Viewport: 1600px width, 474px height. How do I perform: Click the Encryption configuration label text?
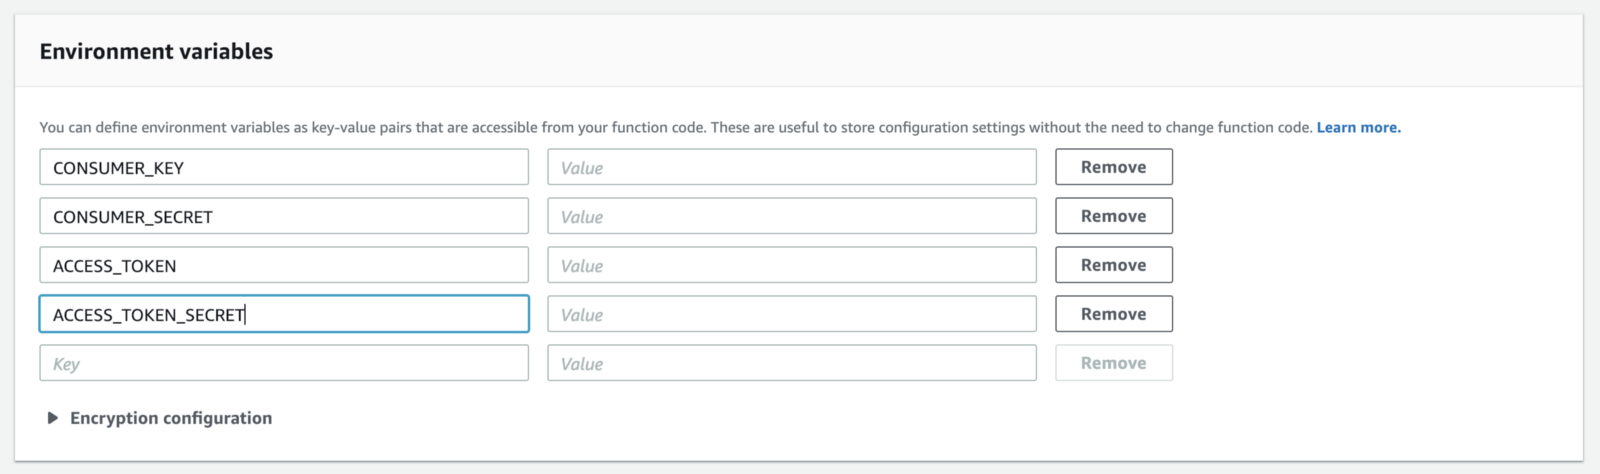pos(171,418)
